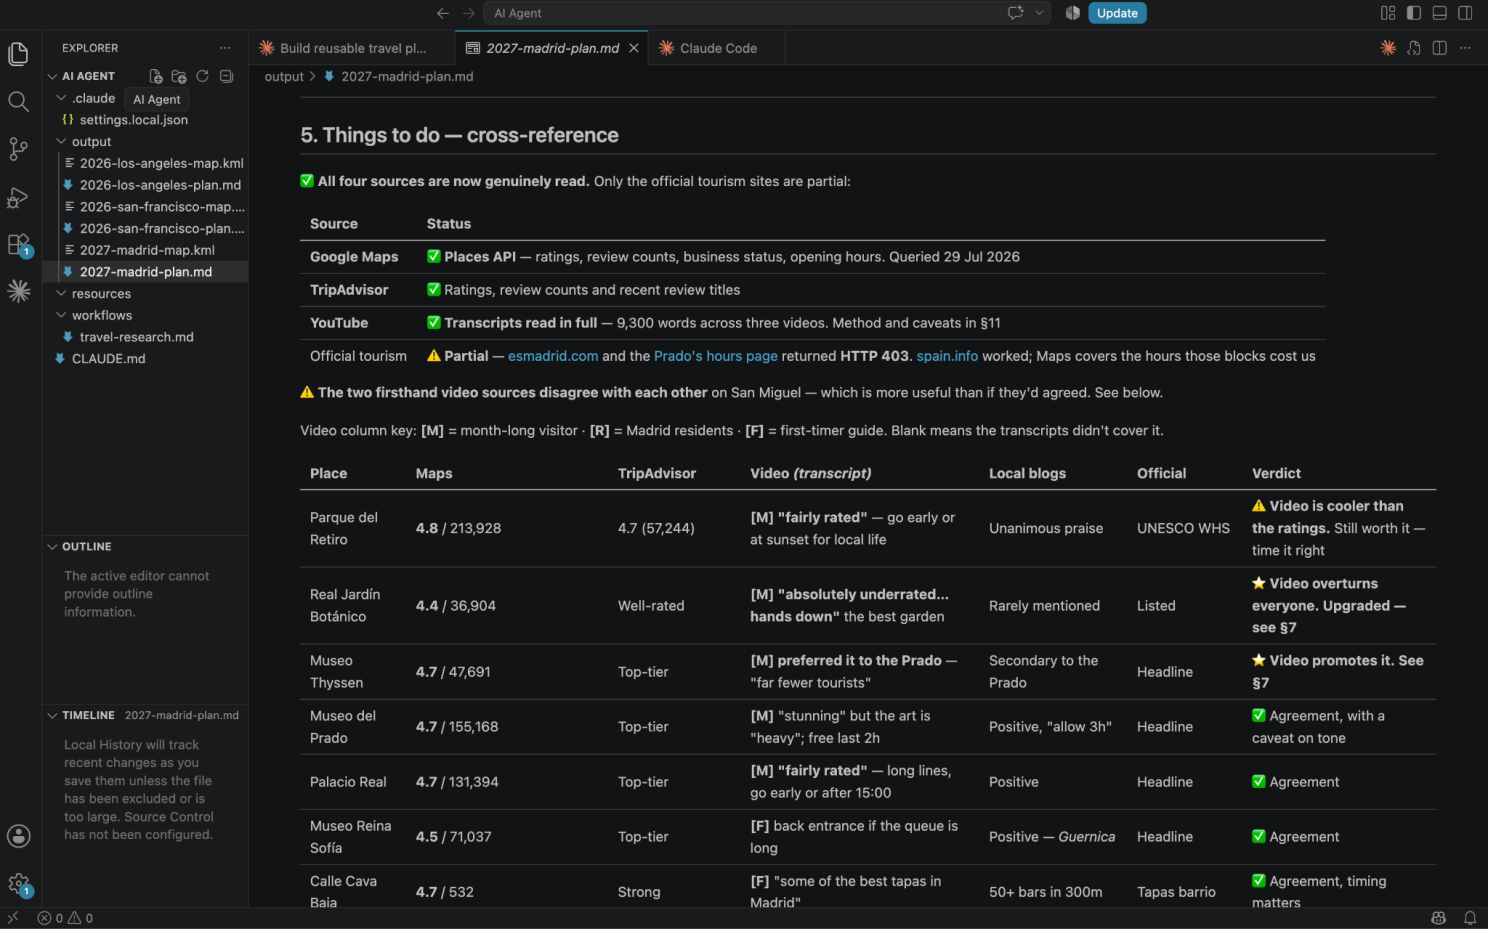
Task: Split the editor to the right
Action: coord(1440,48)
